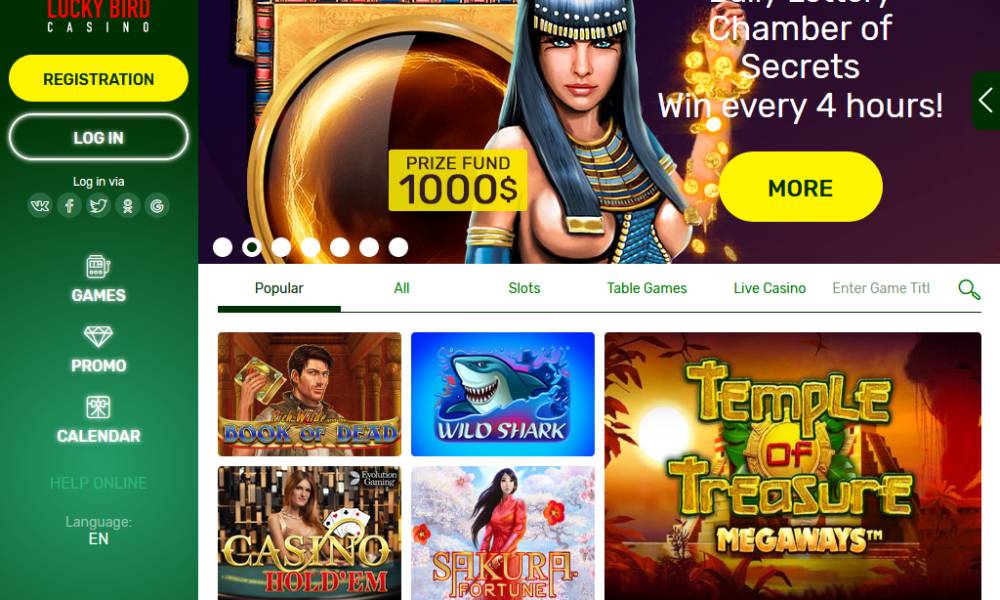
Task: Select the last banner slide dot
Action: (x=399, y=247)
